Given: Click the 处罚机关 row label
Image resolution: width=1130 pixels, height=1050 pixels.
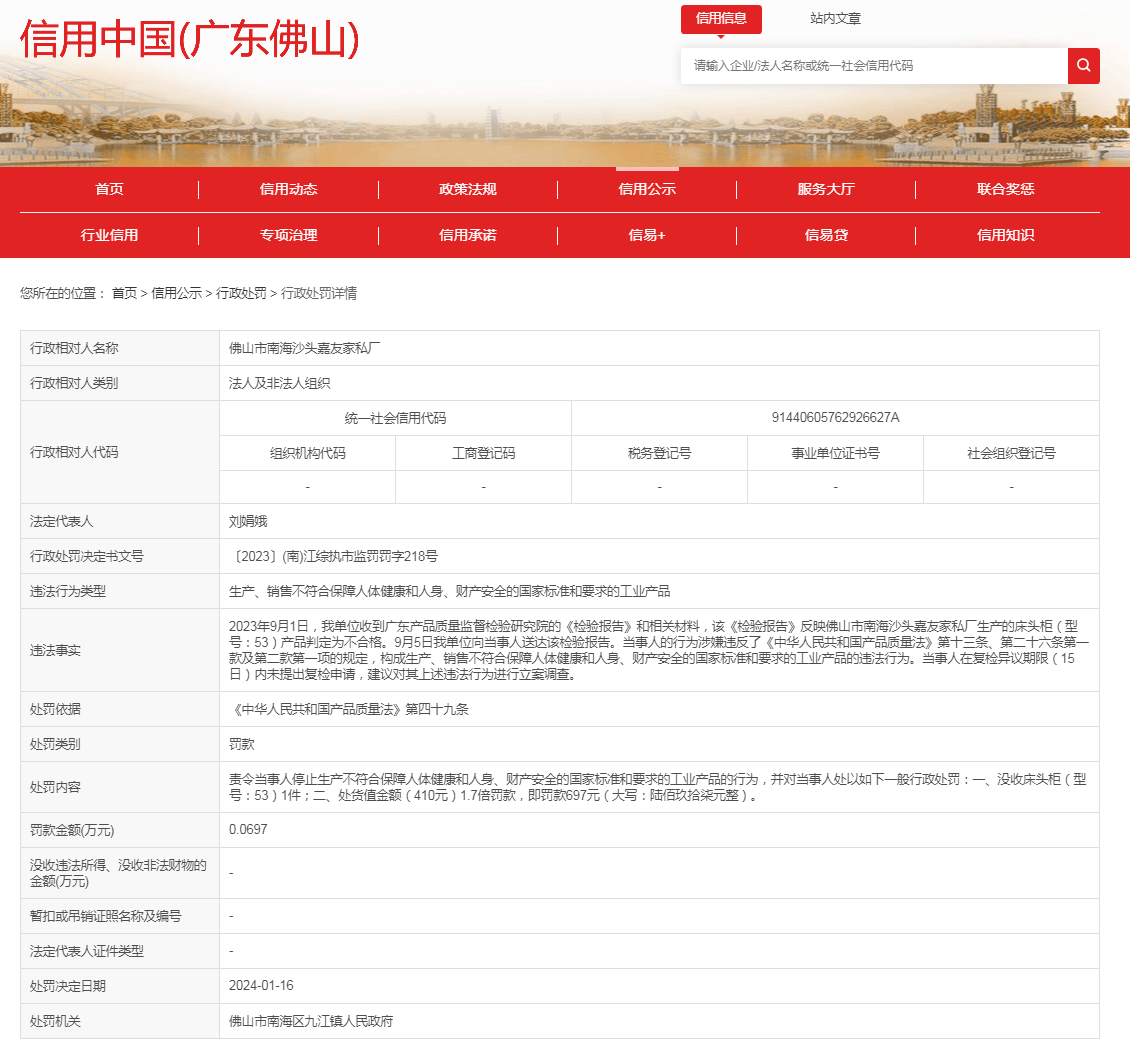Looking at the screenshot, I should click(x=55, y=1021).
